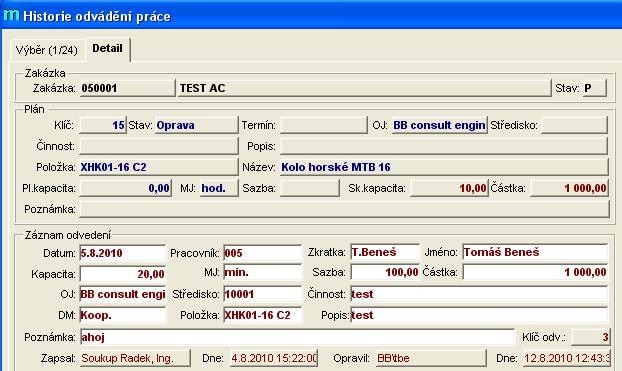622x371 pixels.
Task: Click the empty Popis field in Plán
Action: click(x=443, y=146)
